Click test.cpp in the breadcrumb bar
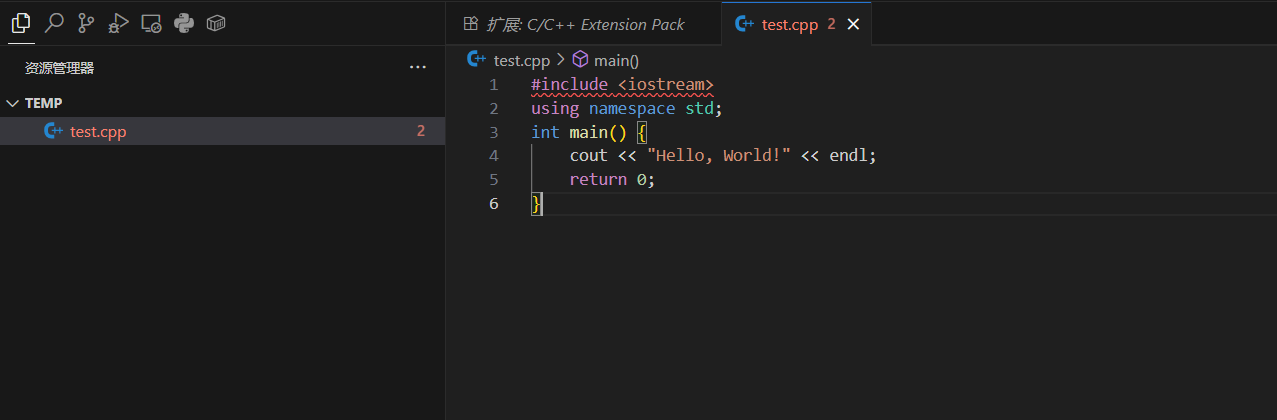This screenshot has height=420, width=1277. (521, 60)
